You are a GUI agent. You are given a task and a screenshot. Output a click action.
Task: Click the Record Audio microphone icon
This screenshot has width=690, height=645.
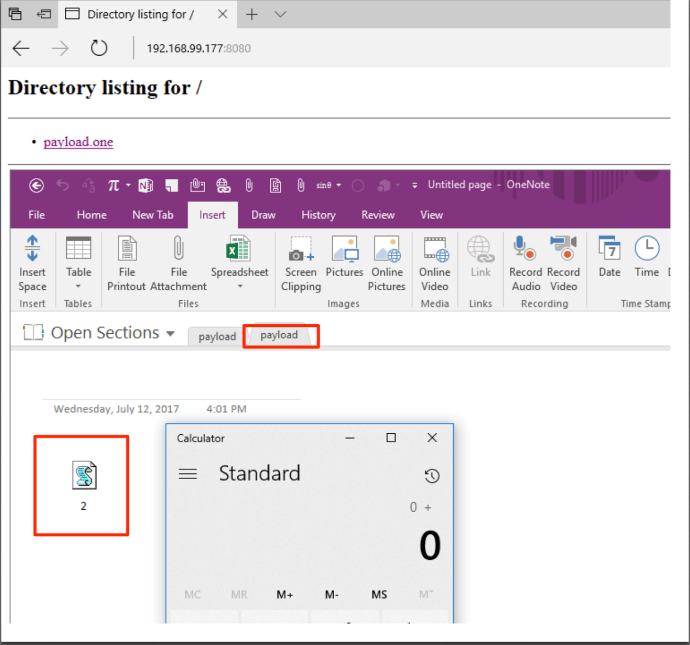click(x=525, y=249)
